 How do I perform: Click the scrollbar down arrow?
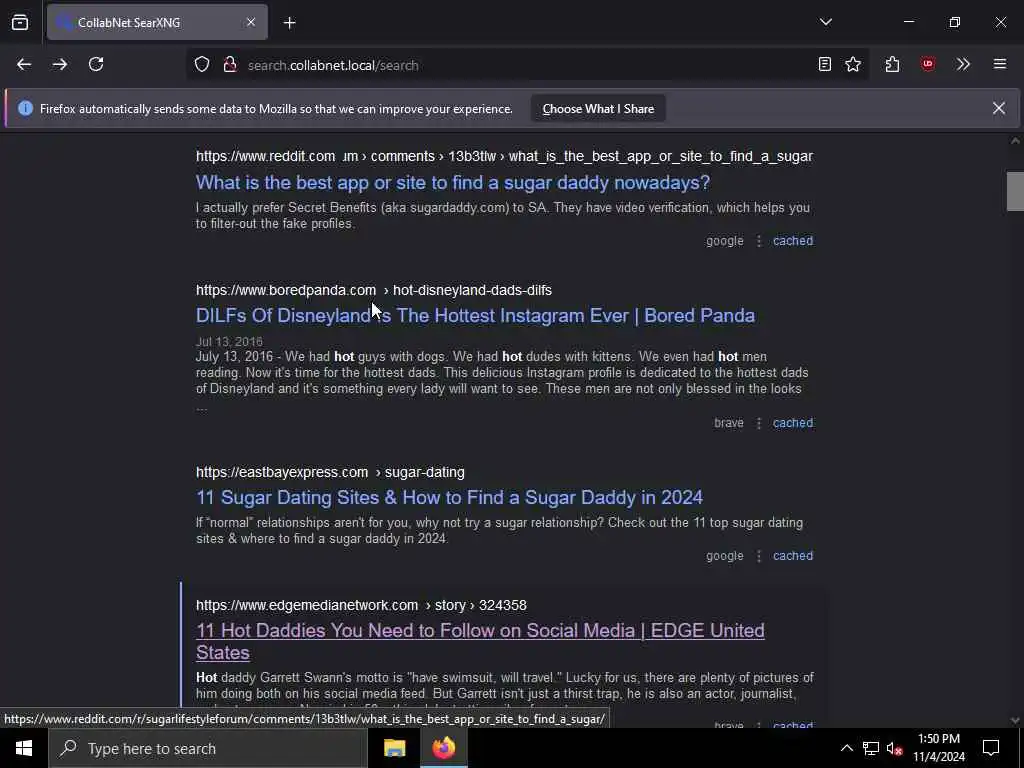click(1015, 720)
